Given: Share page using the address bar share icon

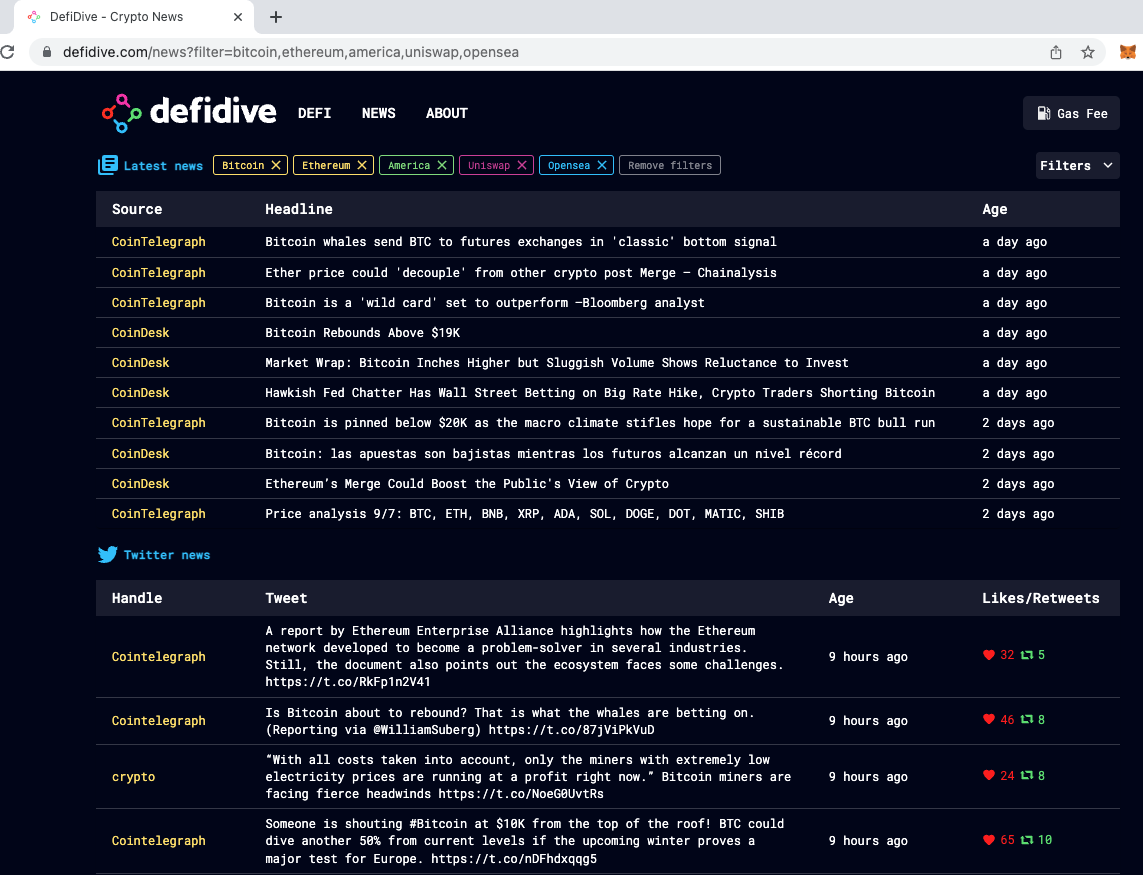Looking at the screenshot, I should coord(1056,52).
